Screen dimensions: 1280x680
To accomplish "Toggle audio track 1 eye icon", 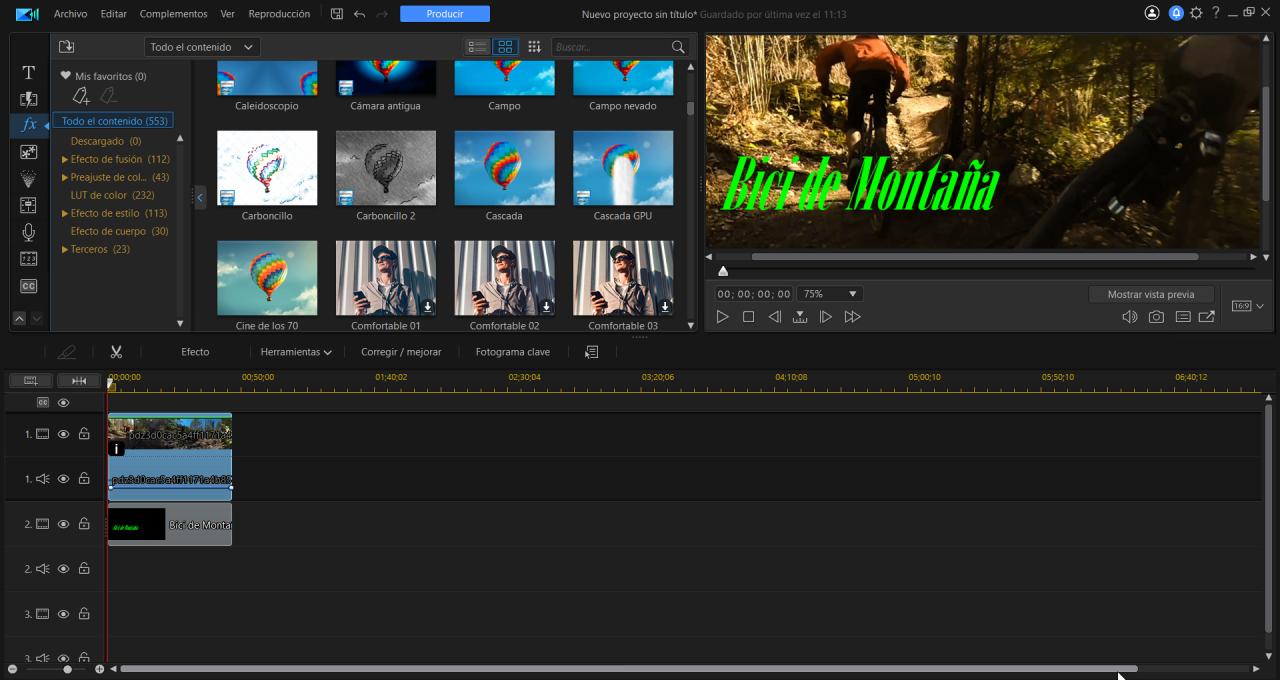I will coord(63,479).
